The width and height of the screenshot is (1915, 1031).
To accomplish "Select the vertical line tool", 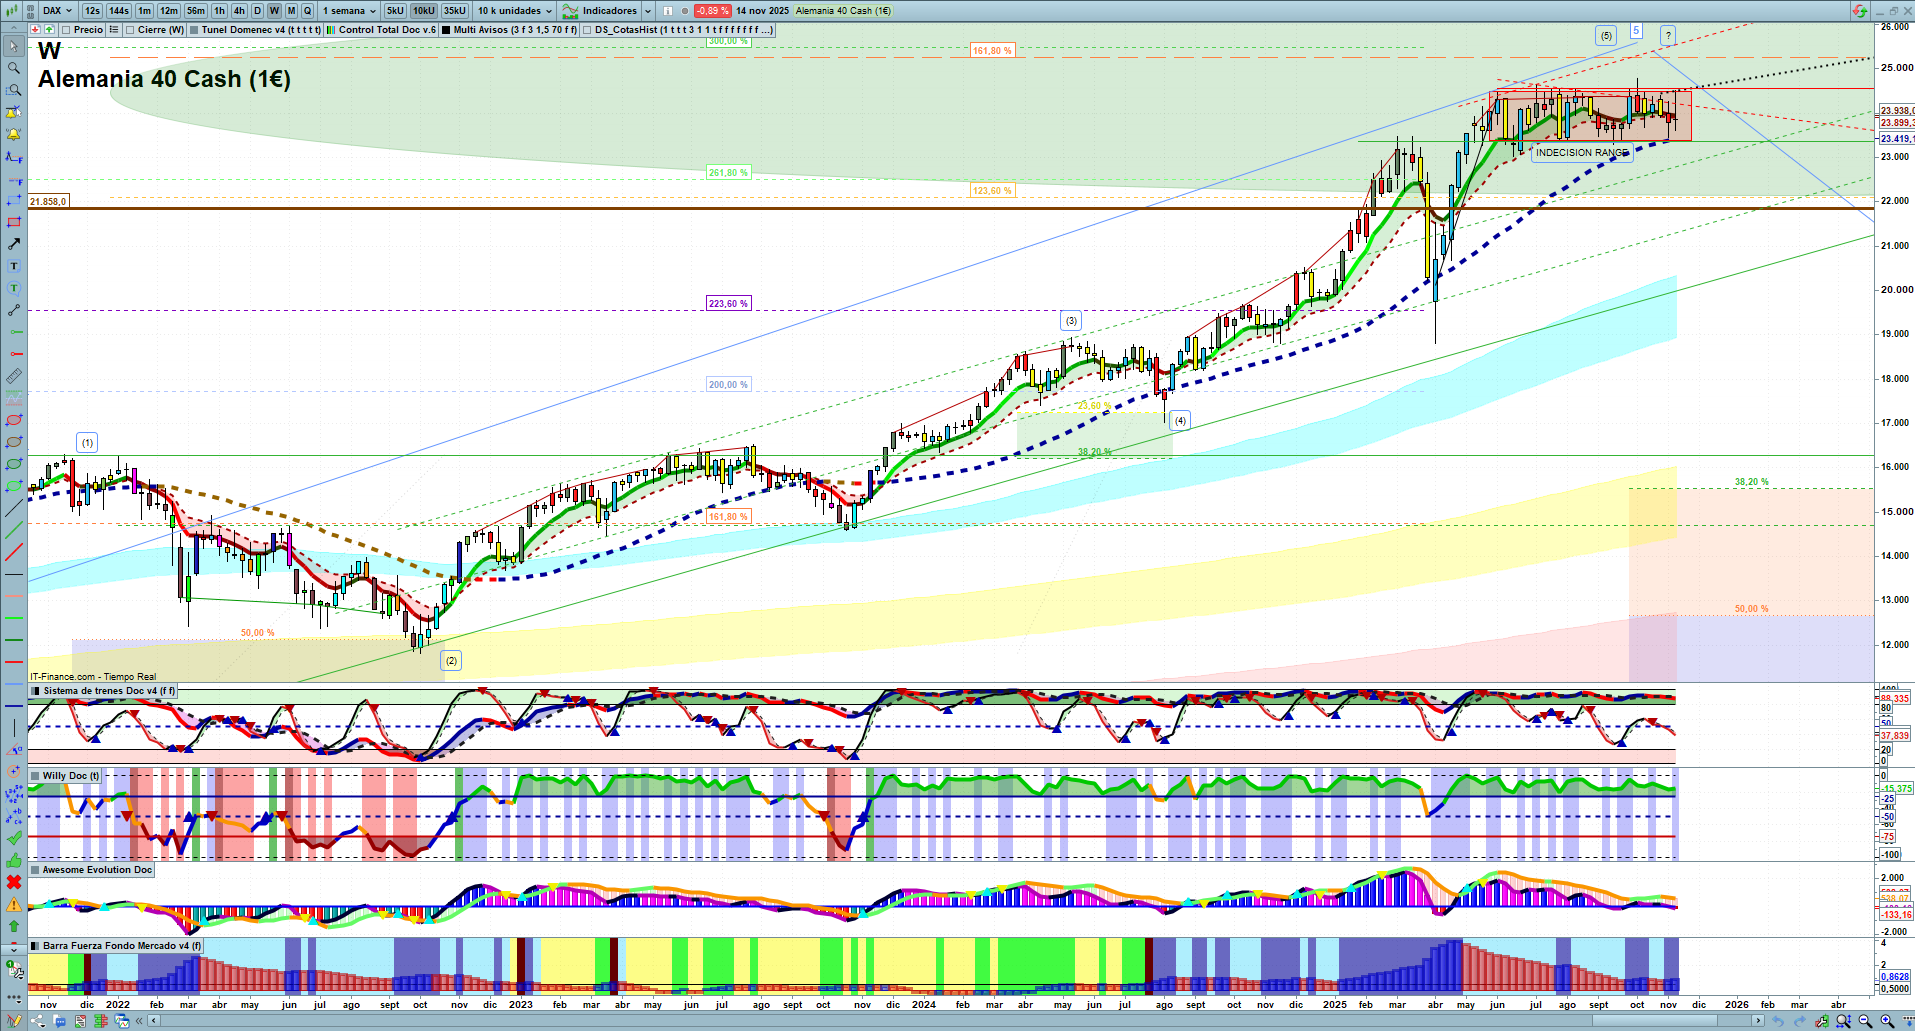I will pyautogui.click(x=14, y=727).
